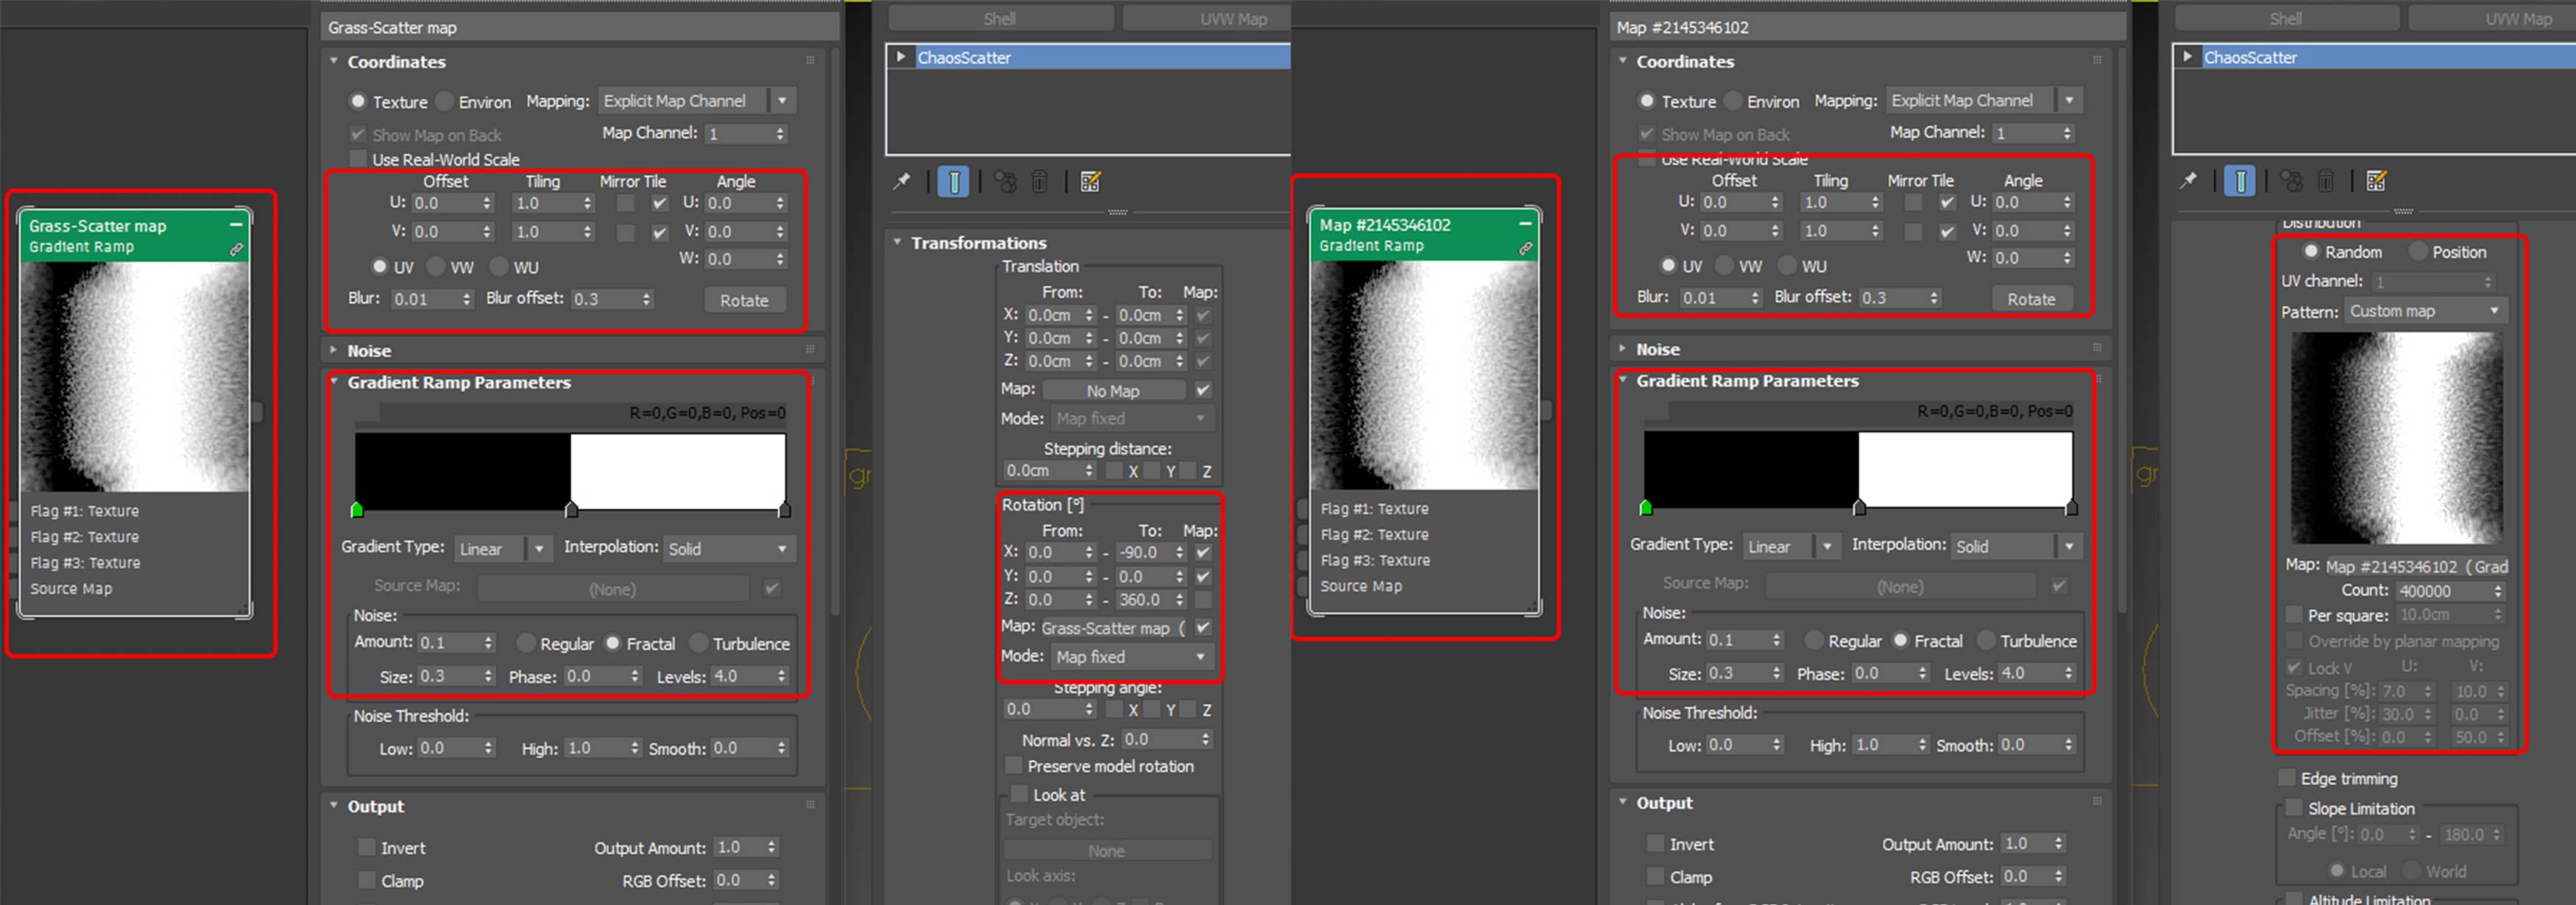This screenshot has width=2576, height=905.
Task: Click Rotate button in Grass-Scatter map Coordinates
Action: [x=744, y=300]
